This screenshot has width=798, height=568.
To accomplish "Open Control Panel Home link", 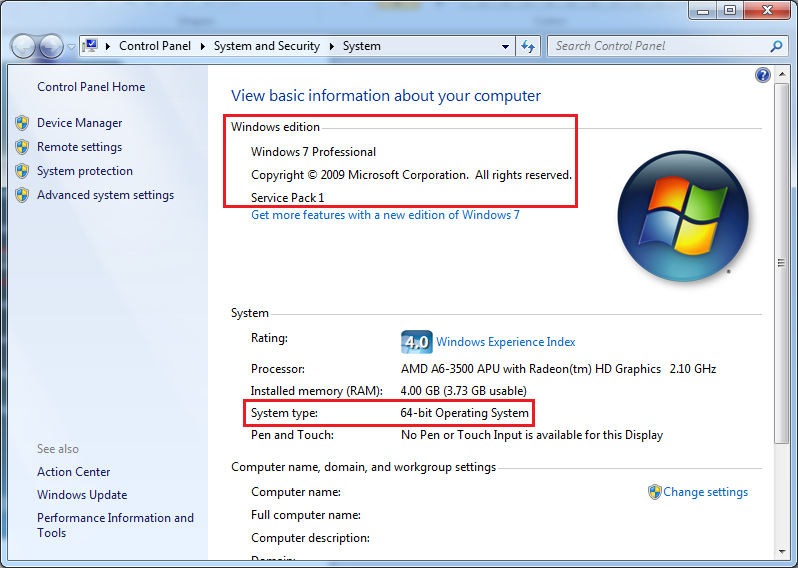I will pyautogui.click(x=91, y=87).
